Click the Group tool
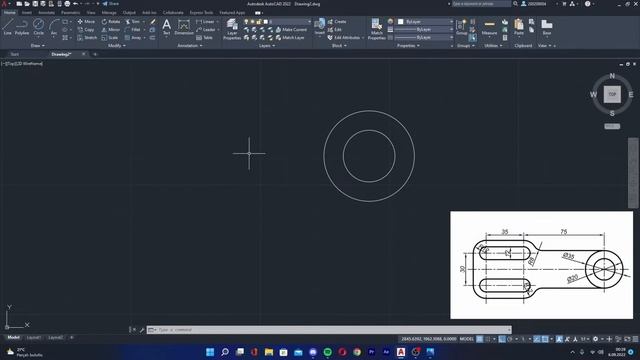640x360 pixels. coord(461,27)
